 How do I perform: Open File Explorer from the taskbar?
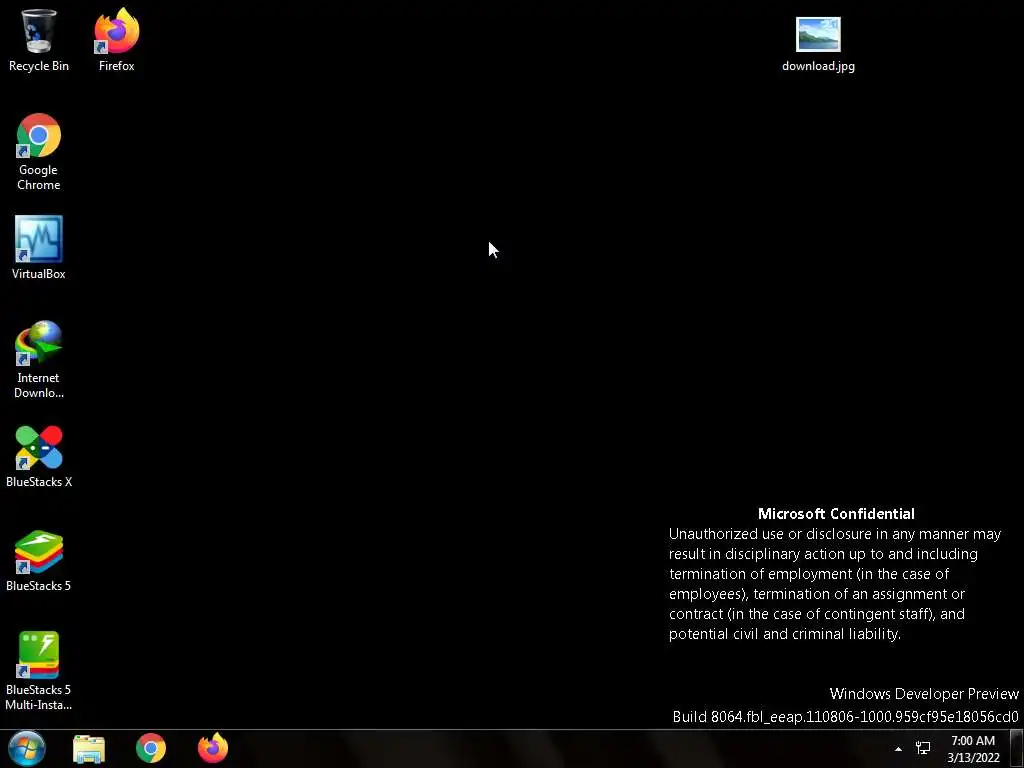(x=89, y=748)
